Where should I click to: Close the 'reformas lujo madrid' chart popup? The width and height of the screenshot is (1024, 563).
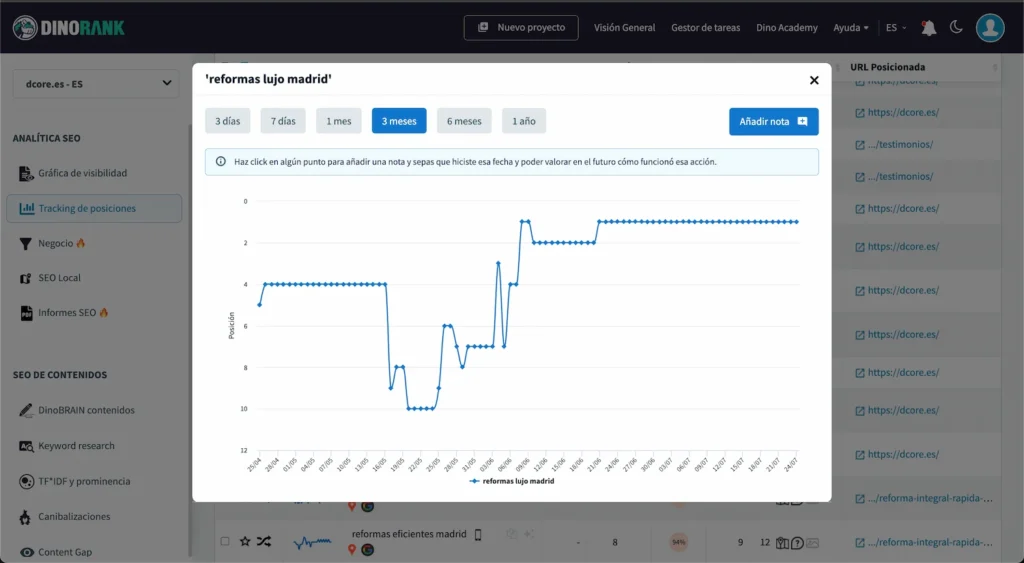(813, 80)
